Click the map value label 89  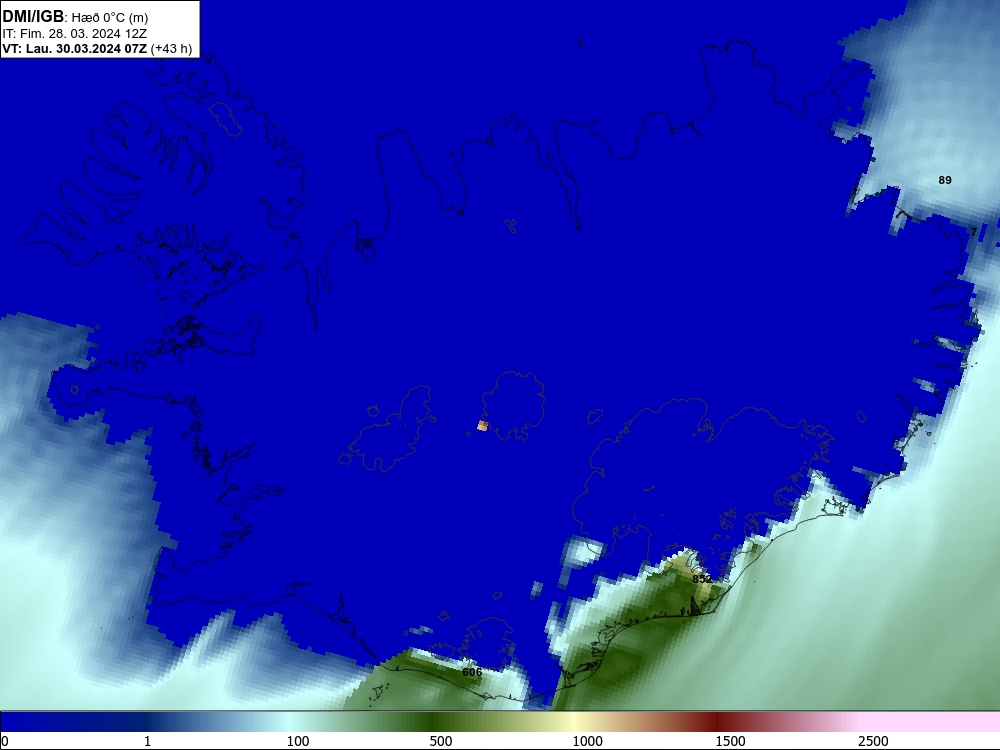coord(945,180)
